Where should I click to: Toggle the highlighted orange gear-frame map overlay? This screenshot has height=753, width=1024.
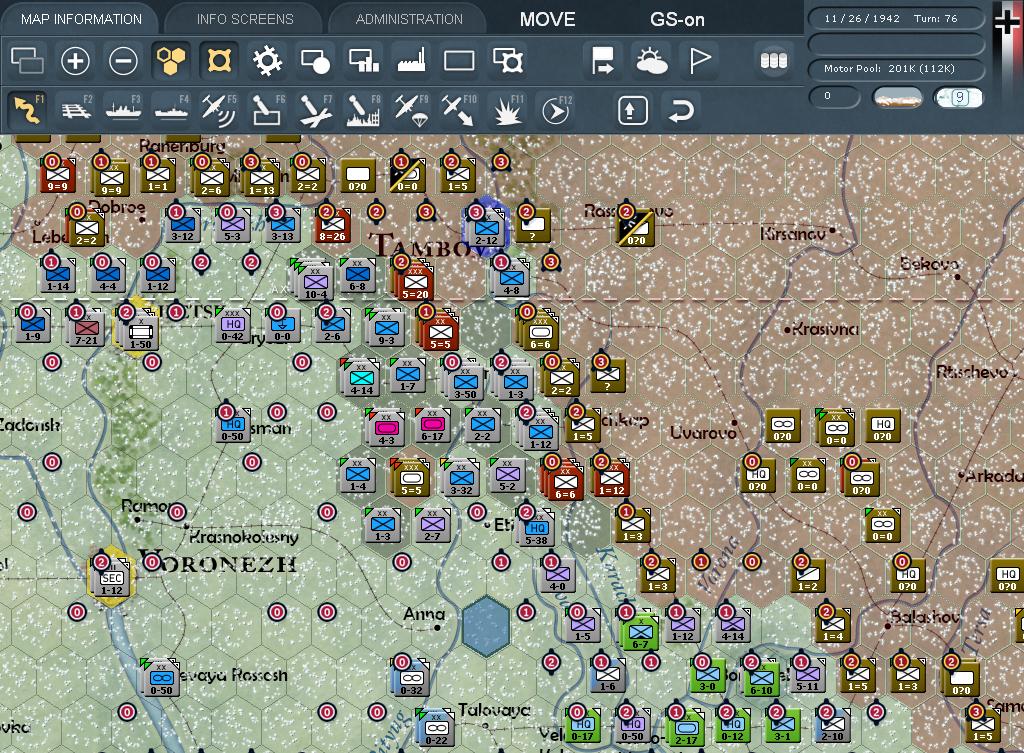219,61
